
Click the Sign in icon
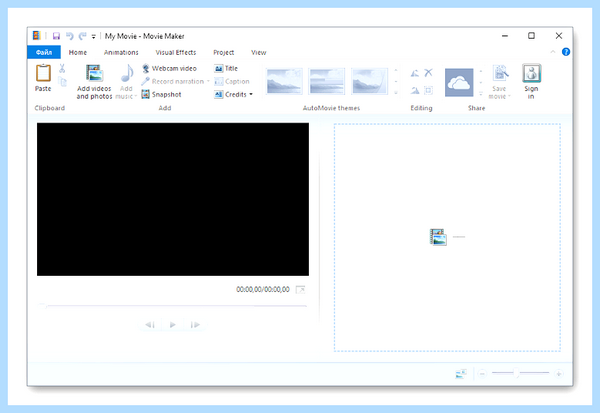pyautogui.click(x=532, y=73)
